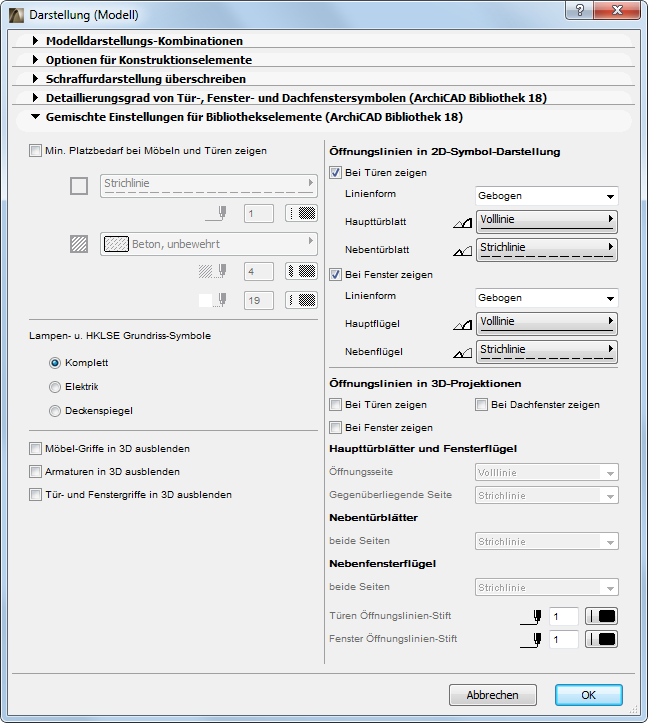
Task: Collapse Gemischte Einstellungen für Bibliothekselemente panel
Action: (35, 117)
